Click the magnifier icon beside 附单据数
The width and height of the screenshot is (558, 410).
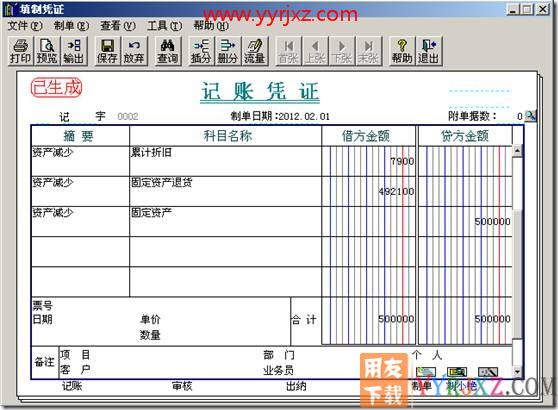click(530, 116)
